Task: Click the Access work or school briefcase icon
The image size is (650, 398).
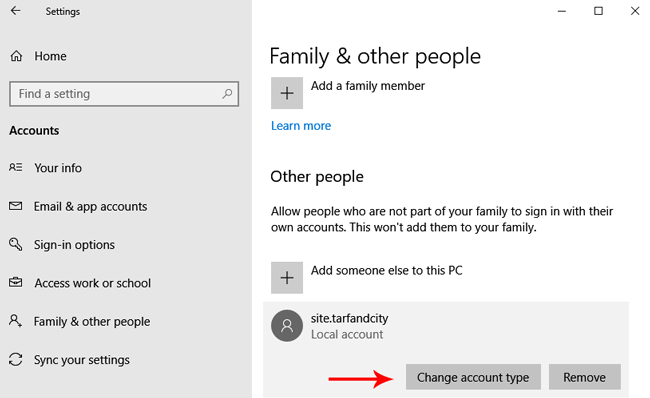Action: pyautogui.click(x=16, y=282)
